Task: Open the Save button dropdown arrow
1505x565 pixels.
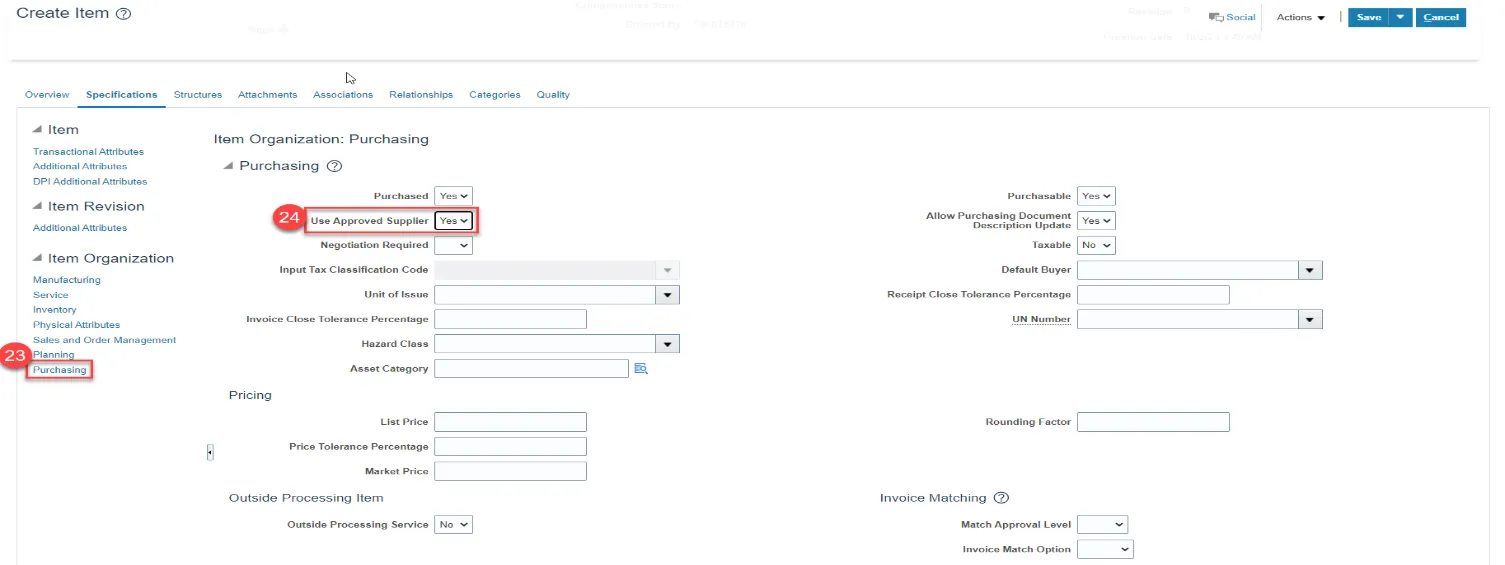Action: [x=1400, y=17]
